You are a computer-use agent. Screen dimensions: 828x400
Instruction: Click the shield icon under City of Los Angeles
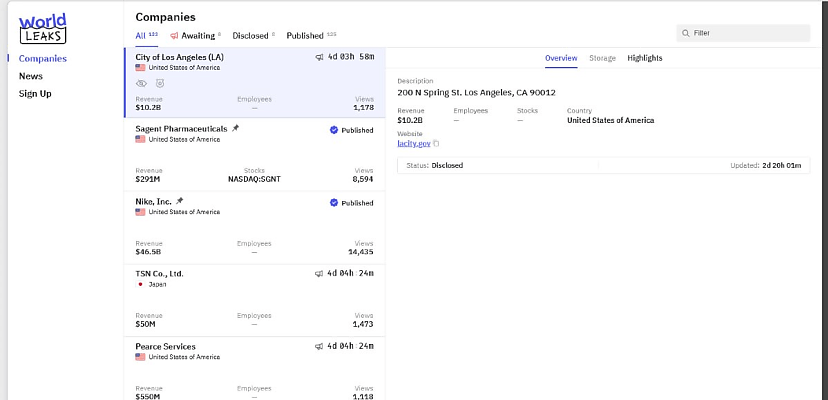(160, 83)
